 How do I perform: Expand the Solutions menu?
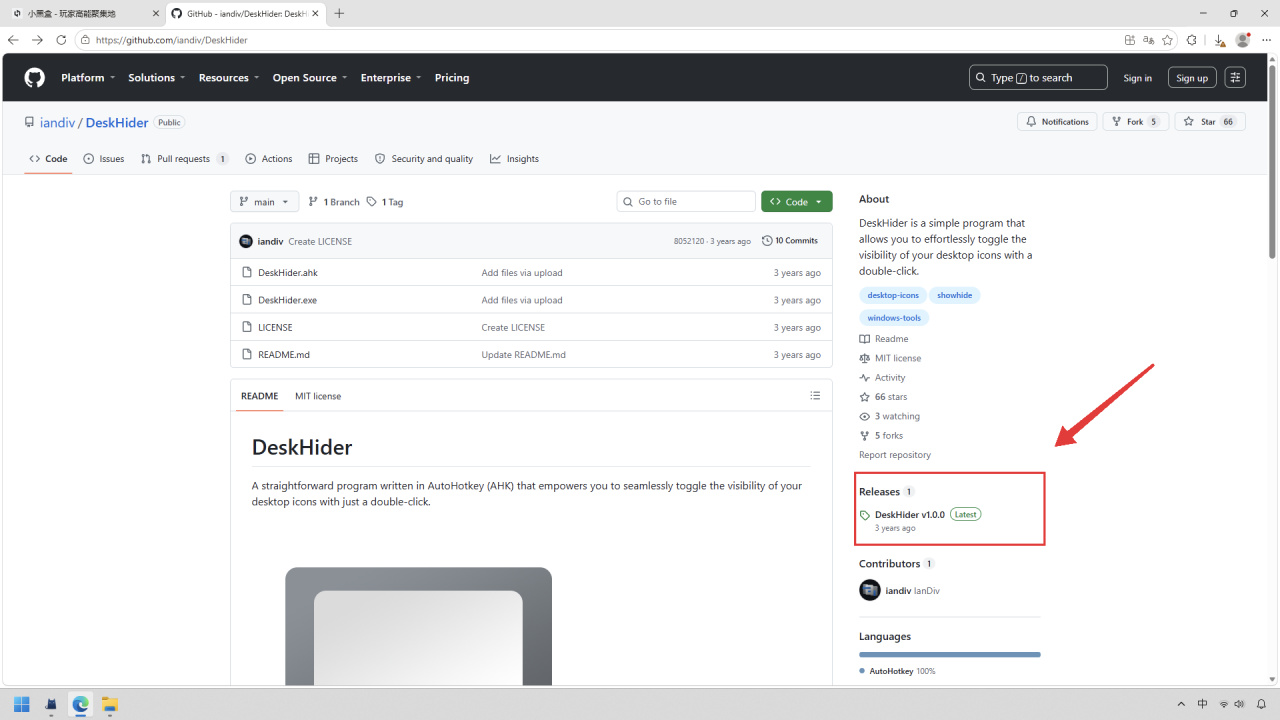(x=157, y=78)
